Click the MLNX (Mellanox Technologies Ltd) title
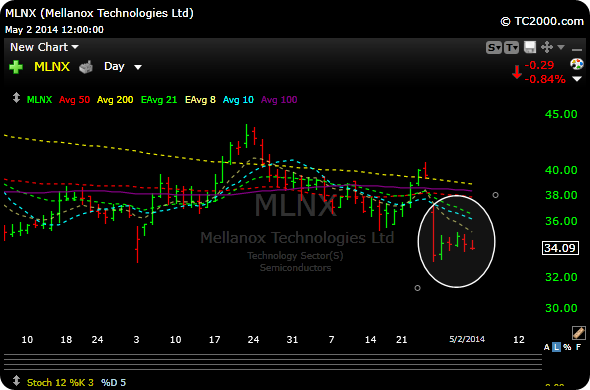The image size is (590, 390). click(x=99, y=14)
